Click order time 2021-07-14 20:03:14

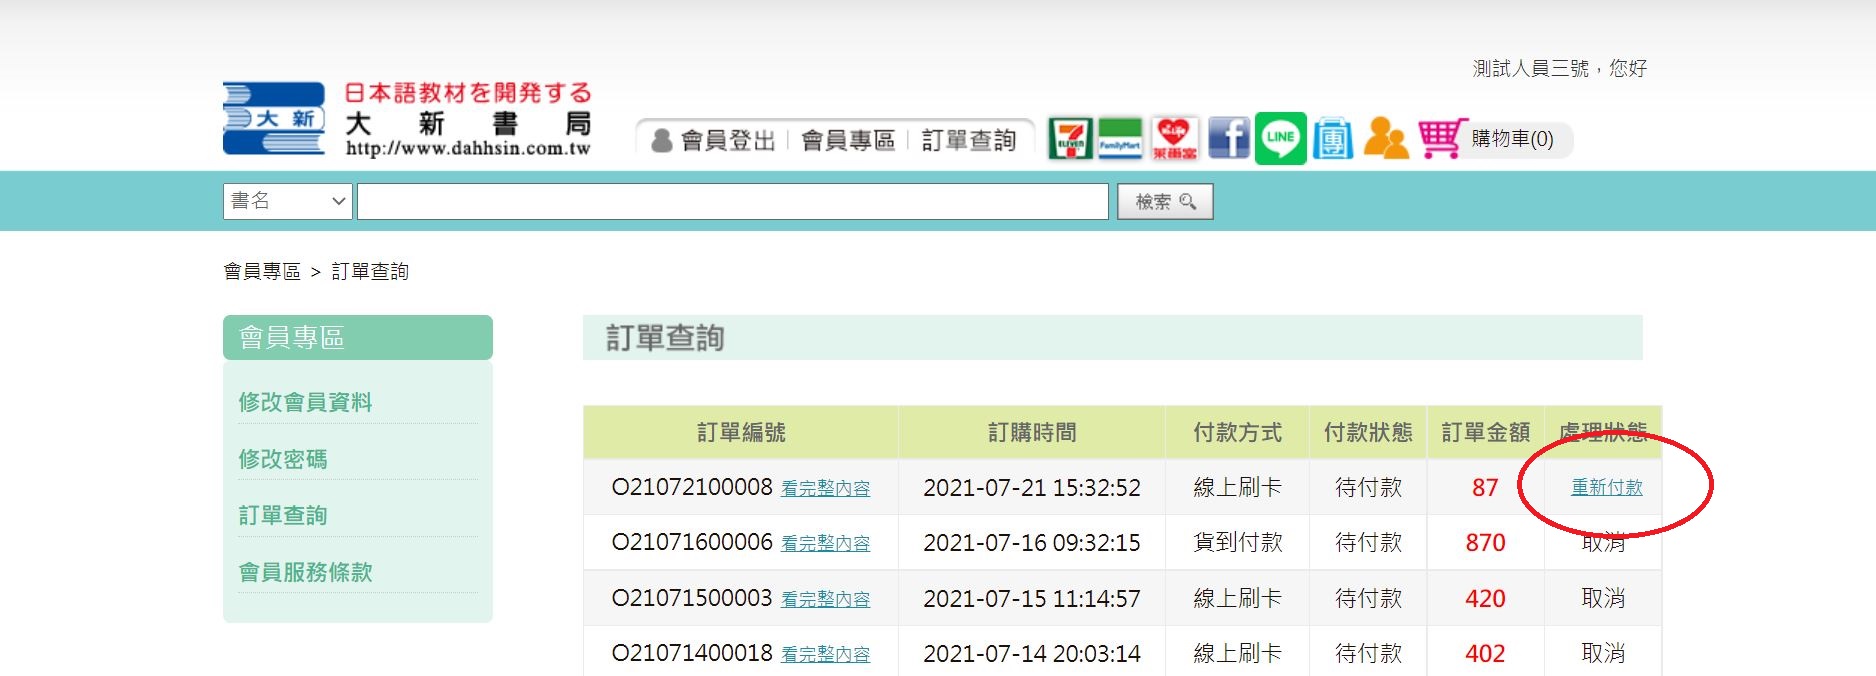[x=1032, y=653]
